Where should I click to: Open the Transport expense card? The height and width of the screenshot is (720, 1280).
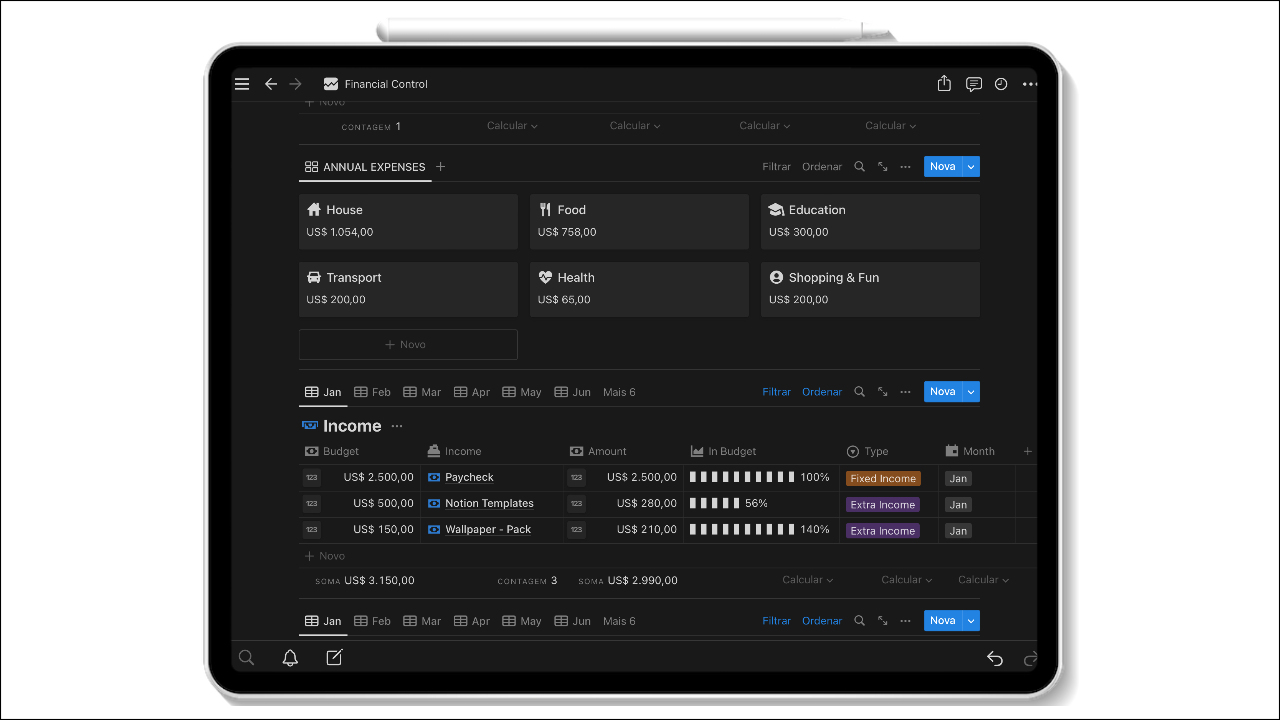408,289
